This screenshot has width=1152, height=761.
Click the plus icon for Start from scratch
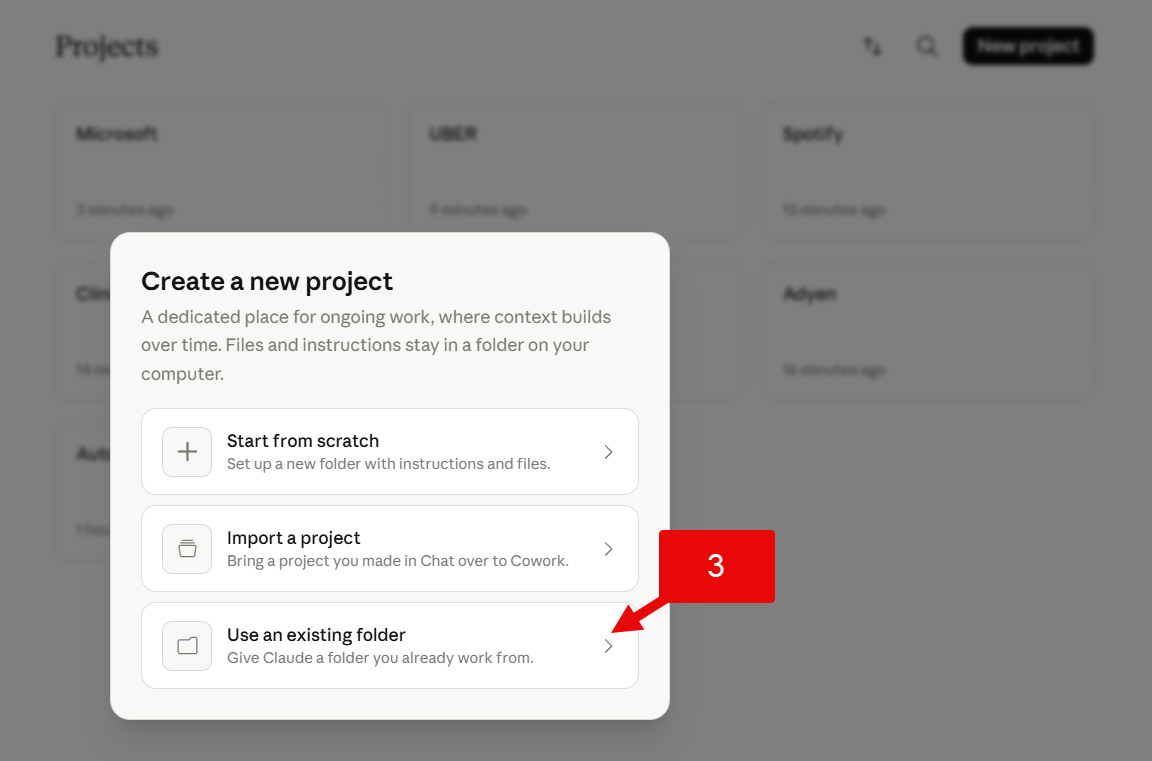pyautogui.click(x=187, y=452)
